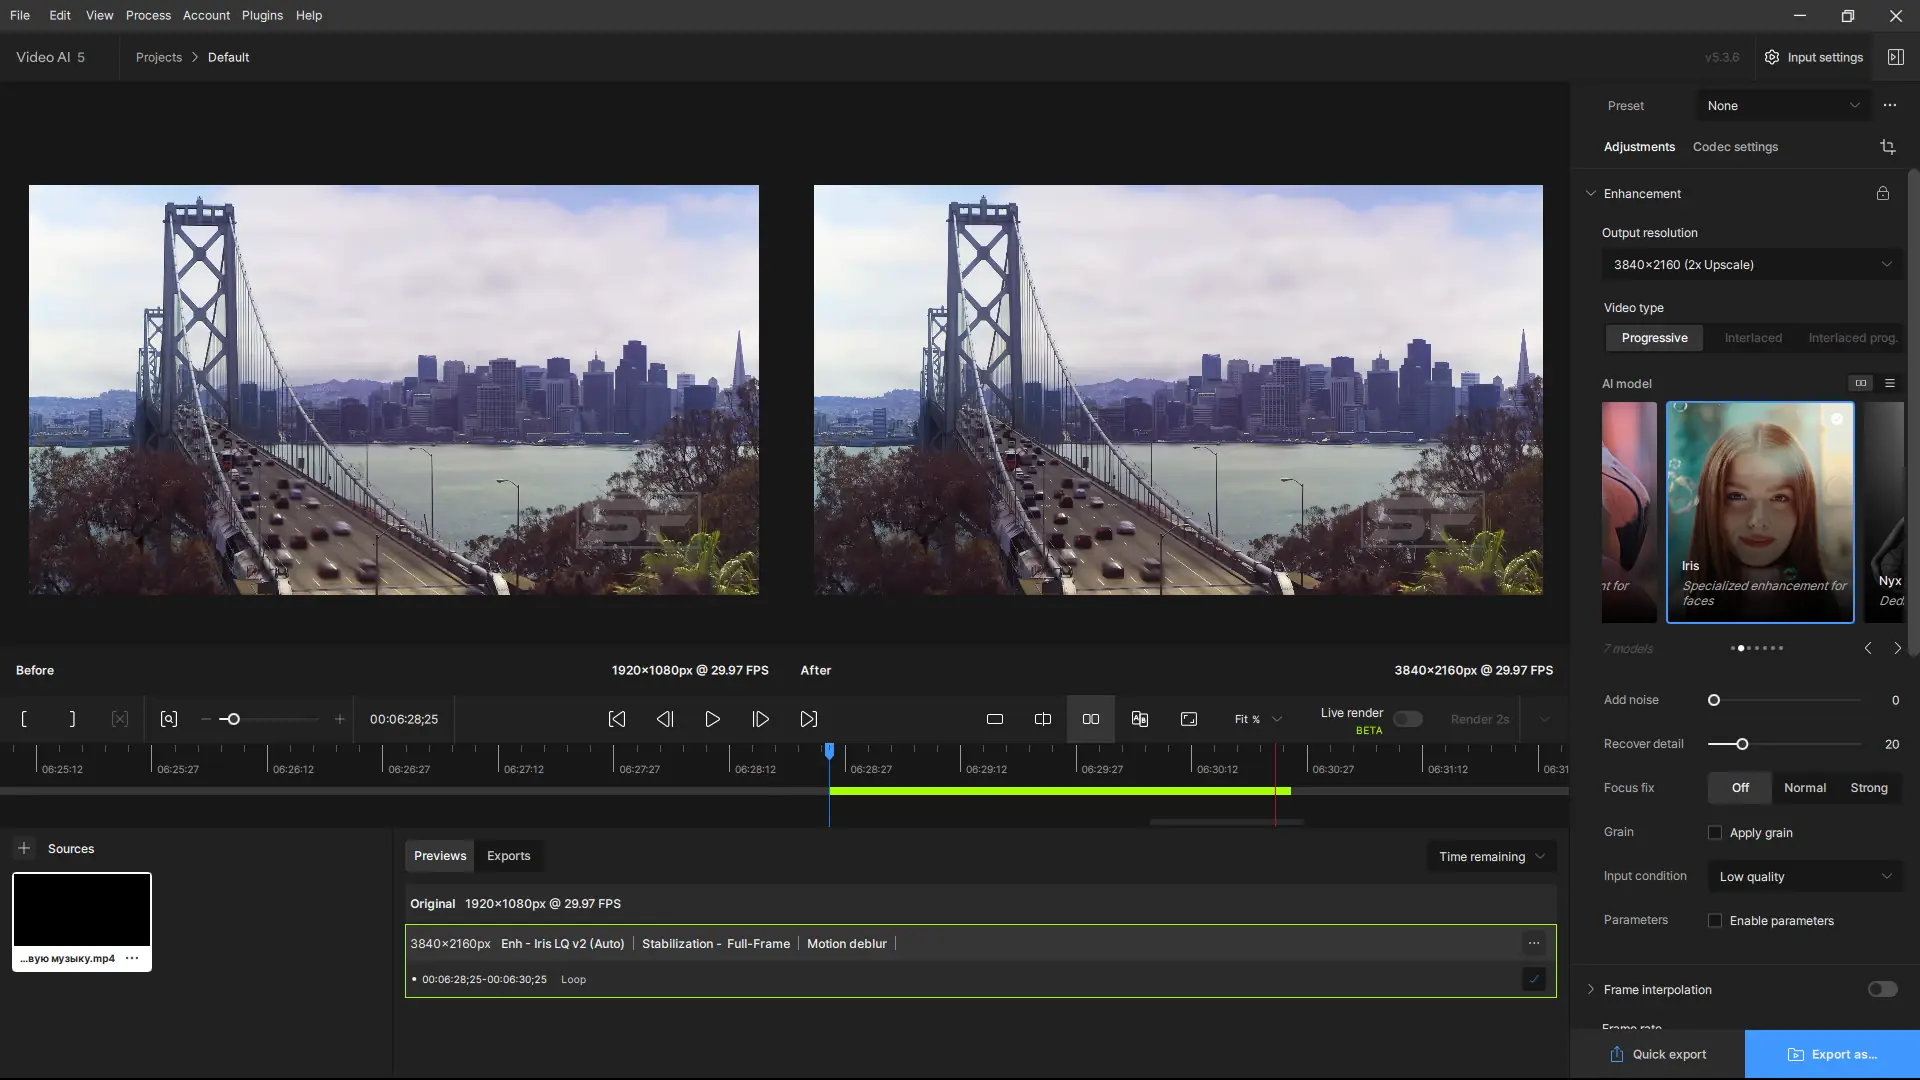Viewport: 1920px width, 1080px height.
Task: Toggle the Live render switch
Action: coord(1408,719)
